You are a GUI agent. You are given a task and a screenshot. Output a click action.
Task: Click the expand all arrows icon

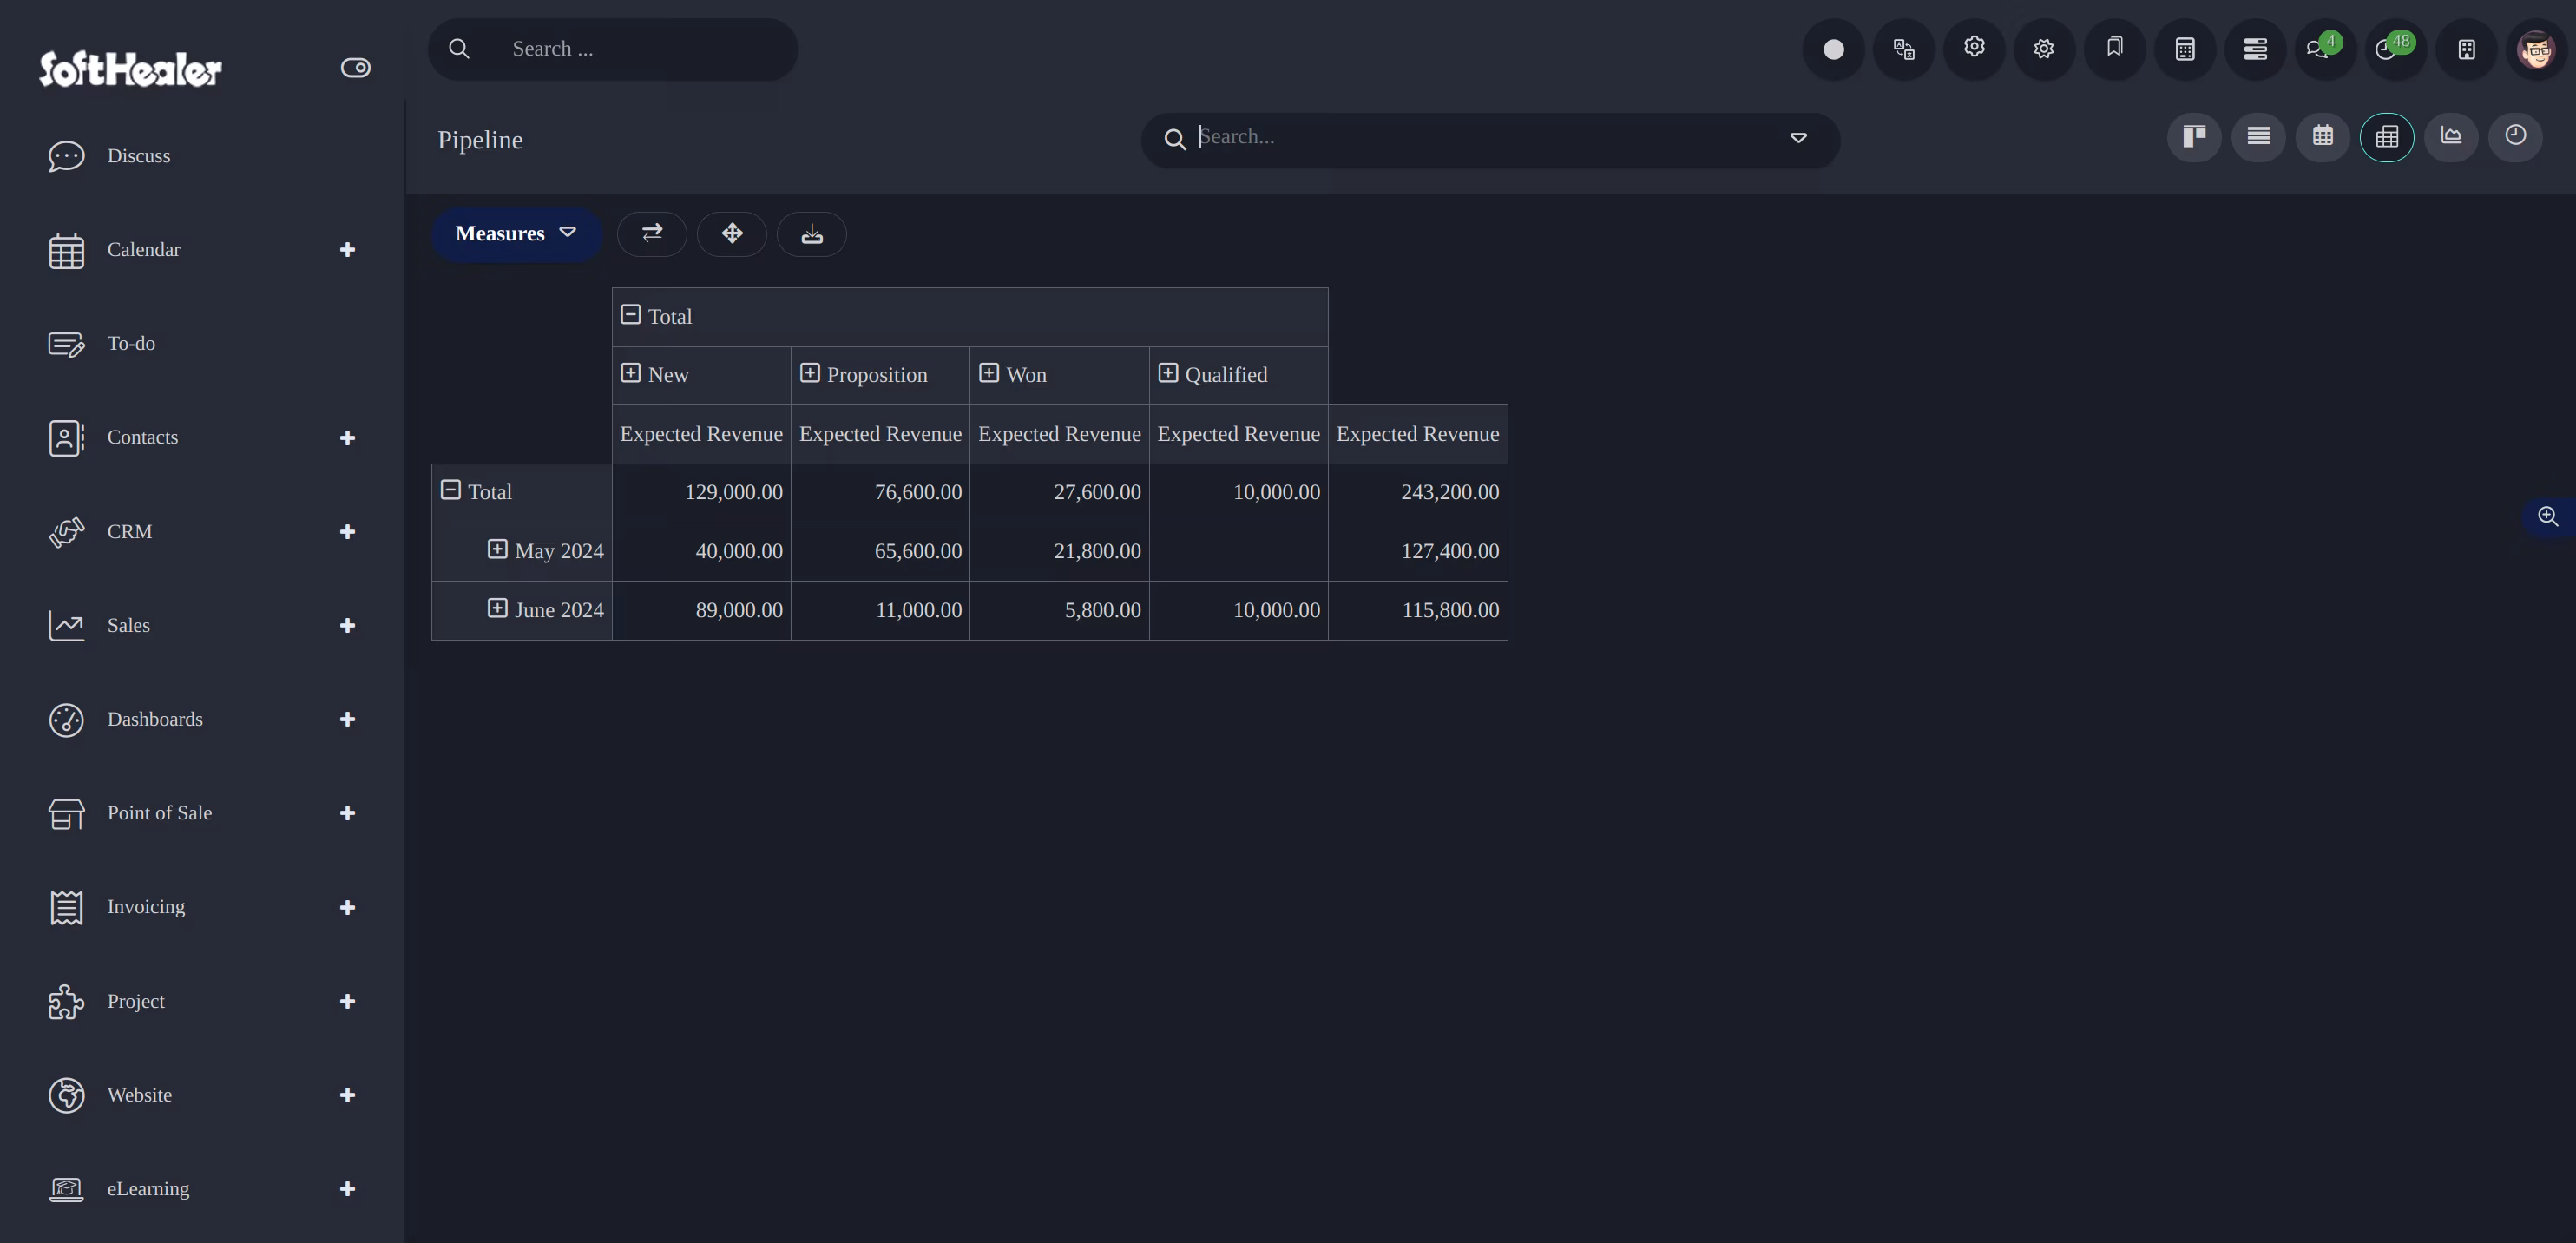click(x=732, y=234)
